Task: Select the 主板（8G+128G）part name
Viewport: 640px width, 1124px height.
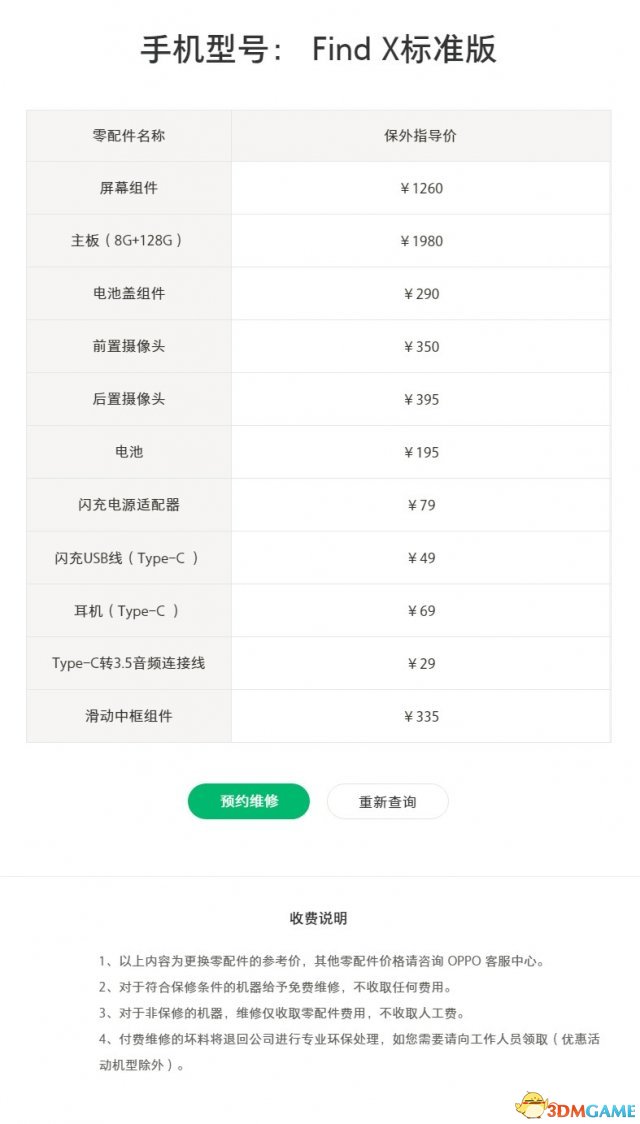Action: coord(128,241)
